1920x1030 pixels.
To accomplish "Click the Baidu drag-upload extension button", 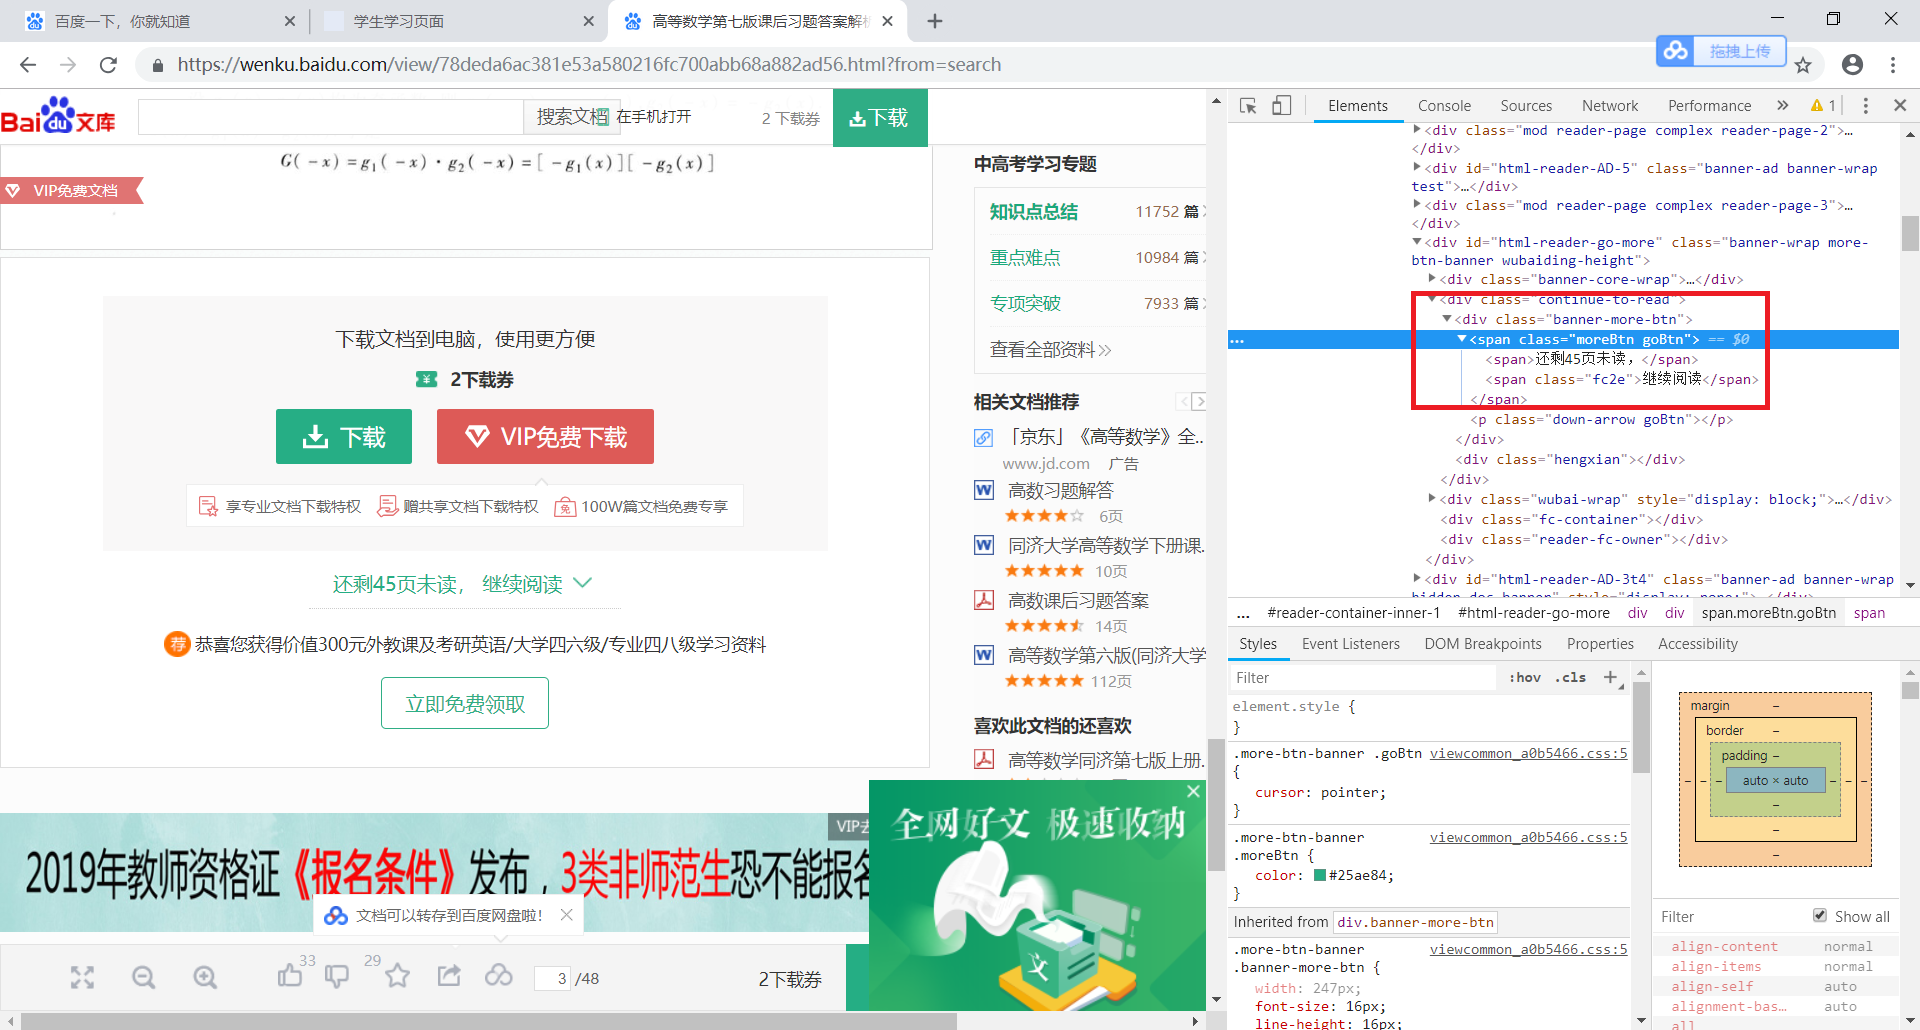I will 1720,51.
